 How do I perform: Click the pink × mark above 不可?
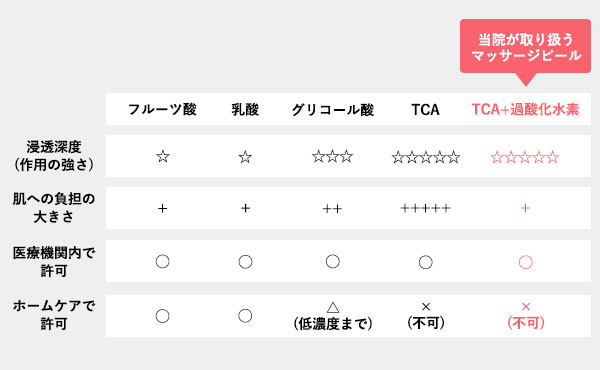tap(526, 306)
